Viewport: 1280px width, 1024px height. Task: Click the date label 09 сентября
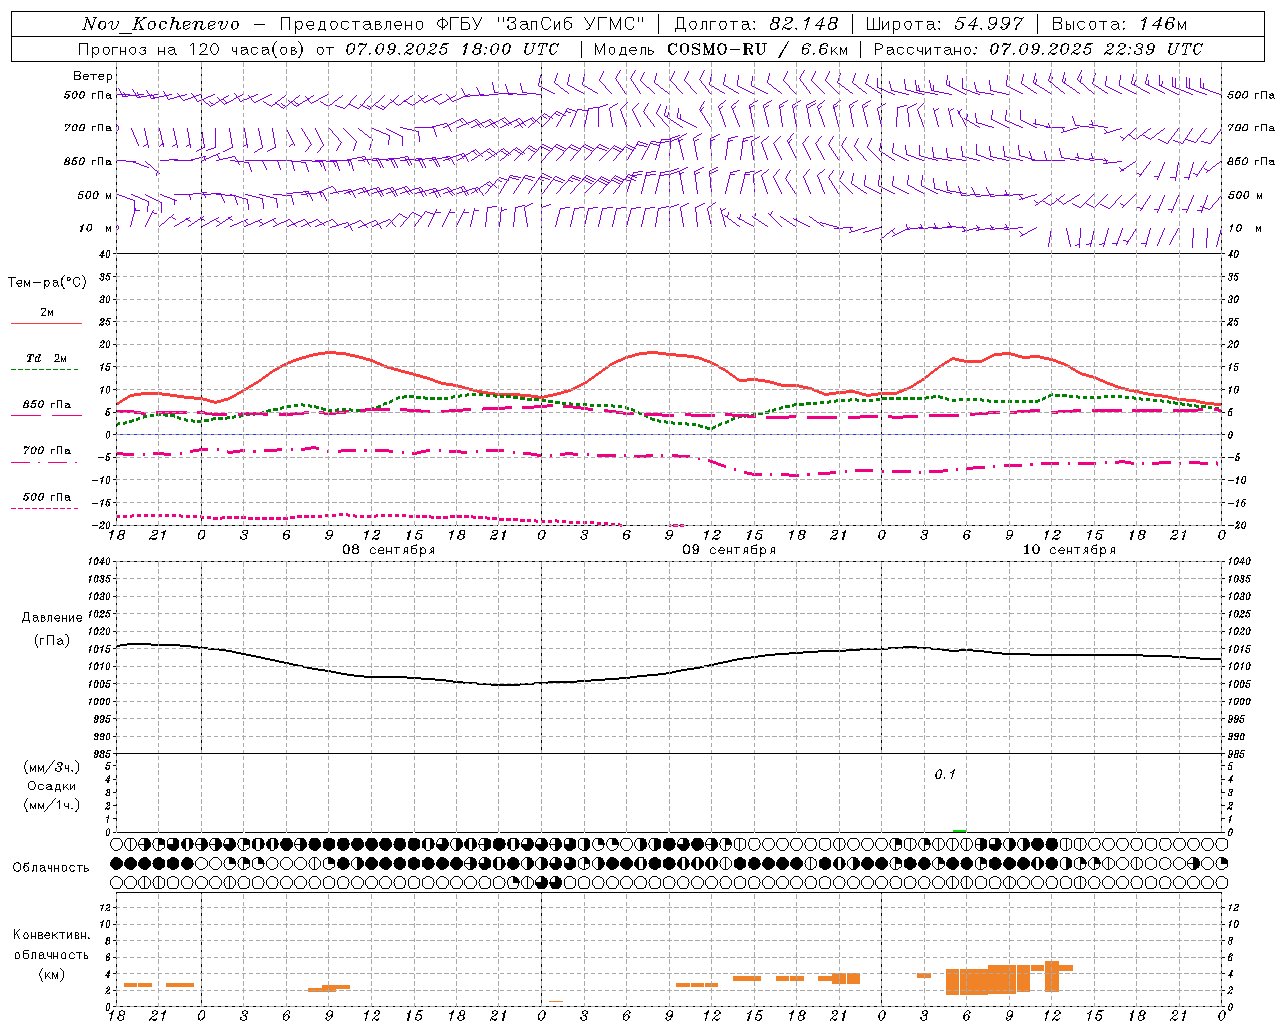tap(729, 550)
